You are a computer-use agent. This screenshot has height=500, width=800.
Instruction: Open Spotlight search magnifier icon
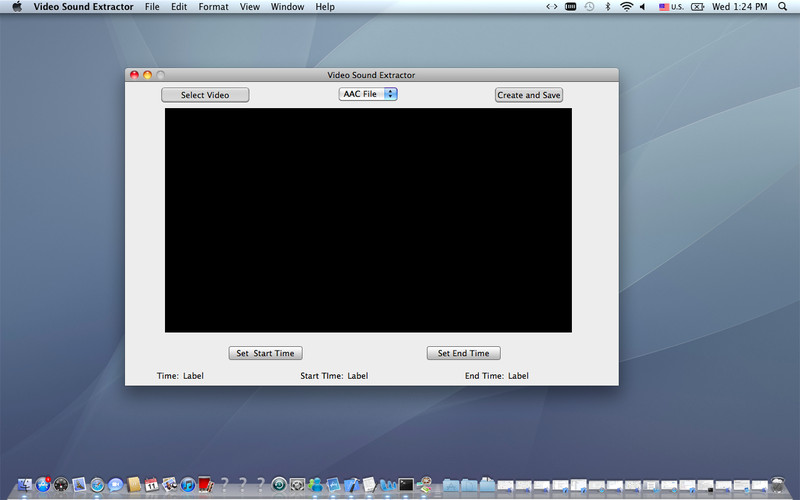point(782,7)
